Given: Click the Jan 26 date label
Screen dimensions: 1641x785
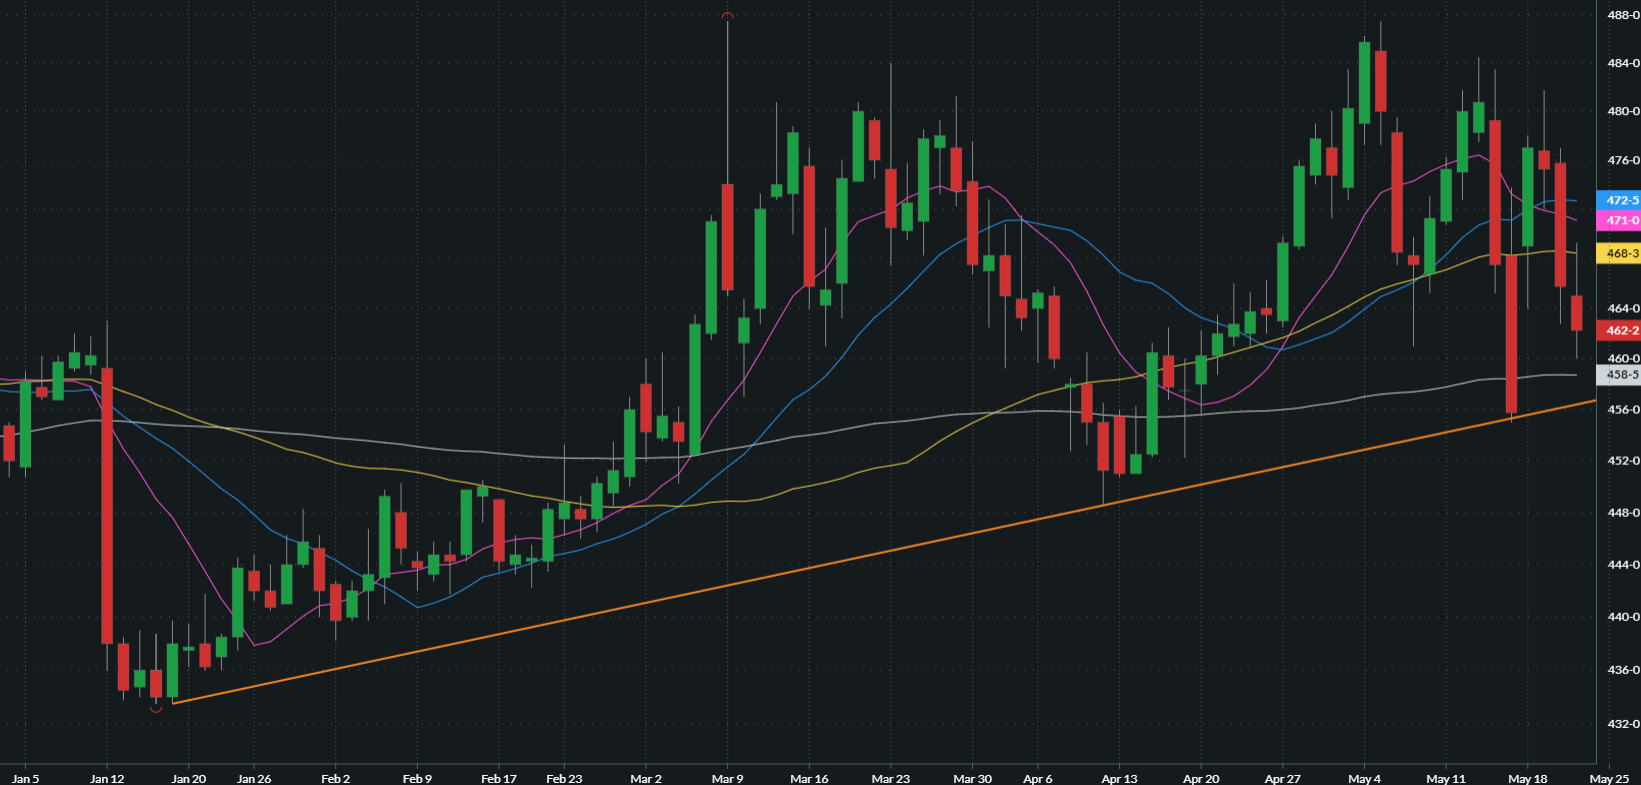Looking at the screenshot, I should 254,778.
